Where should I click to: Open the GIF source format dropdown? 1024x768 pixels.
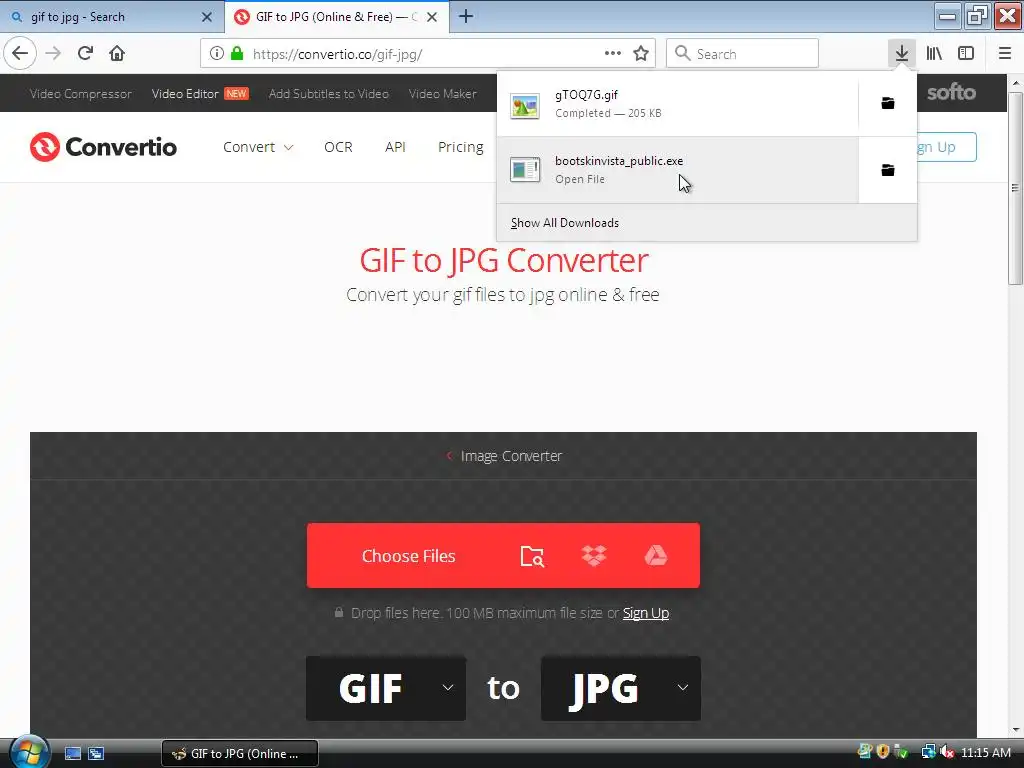[x=386, y=688]
